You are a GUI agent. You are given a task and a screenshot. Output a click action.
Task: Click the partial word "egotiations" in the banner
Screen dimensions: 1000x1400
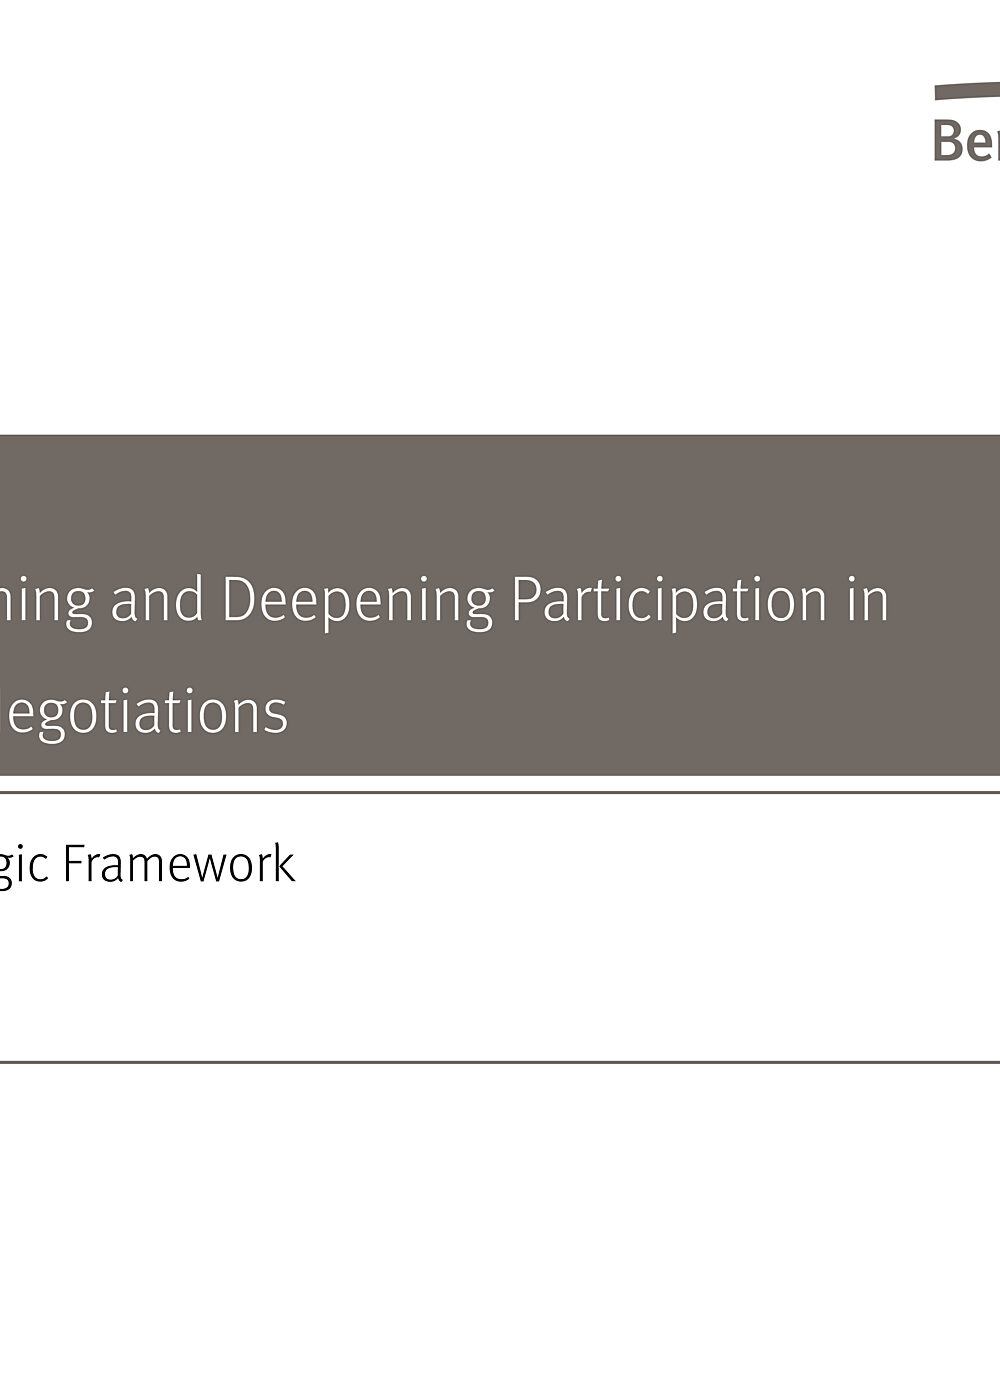click(144, 713)
